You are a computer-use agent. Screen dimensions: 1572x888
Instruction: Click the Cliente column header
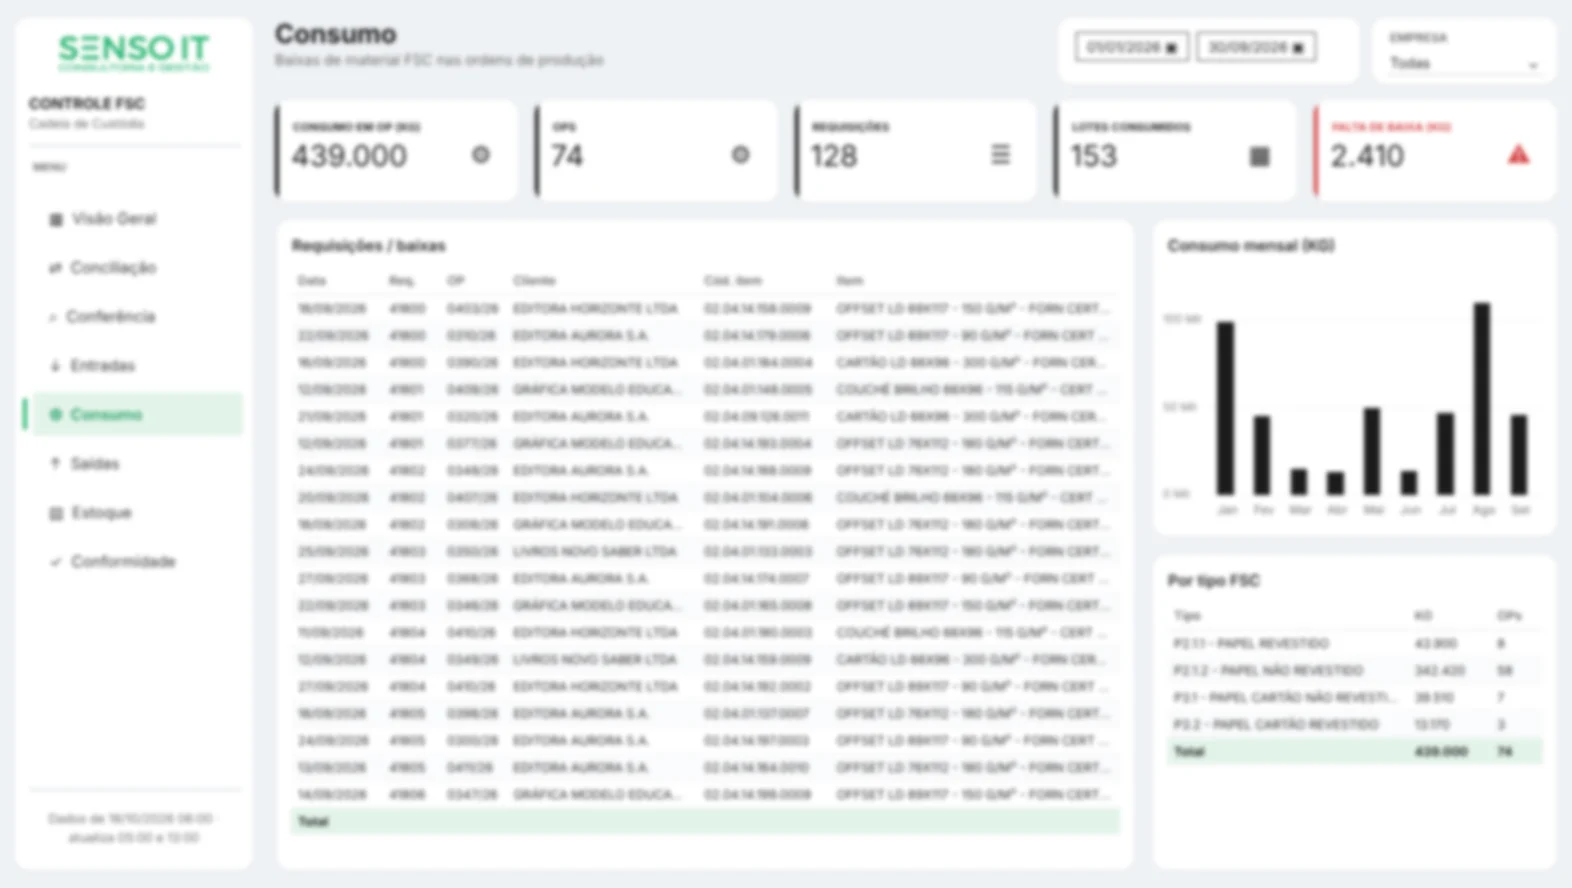(534, 281)
